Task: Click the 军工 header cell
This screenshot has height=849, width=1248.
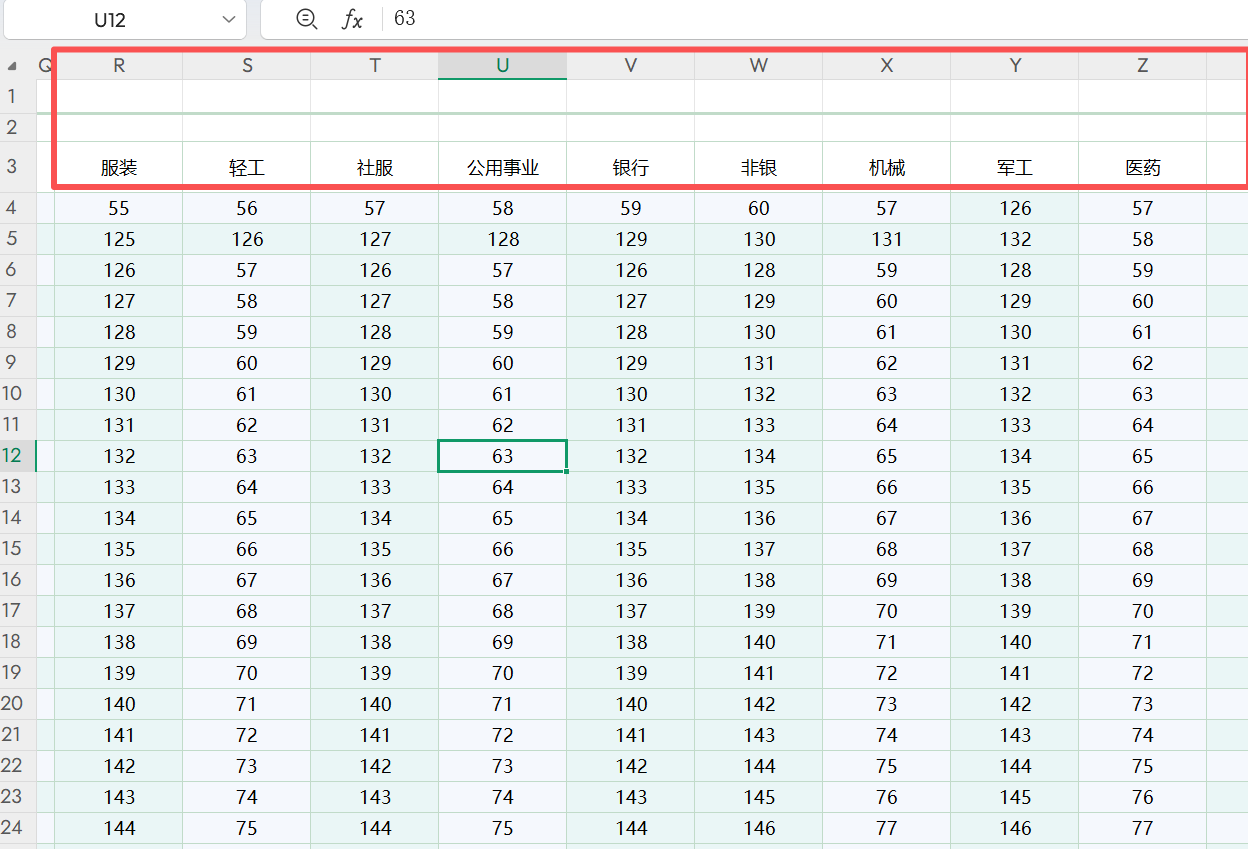Action: (x=1014, y=168)
